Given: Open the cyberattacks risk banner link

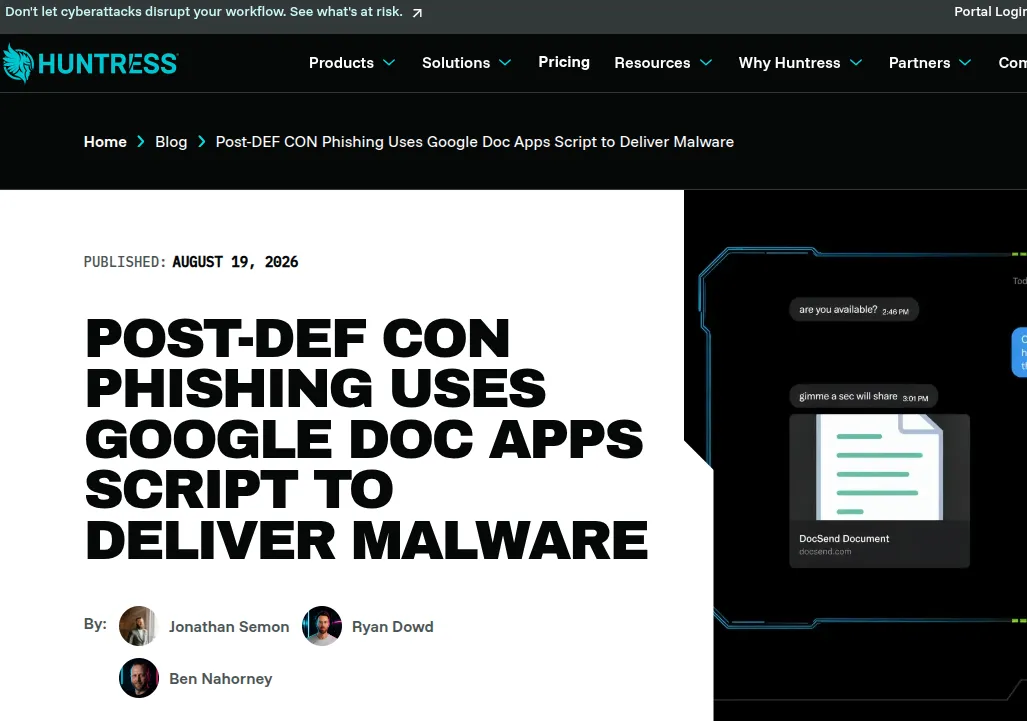Looking at the screenshot, I should coord(204,12).
